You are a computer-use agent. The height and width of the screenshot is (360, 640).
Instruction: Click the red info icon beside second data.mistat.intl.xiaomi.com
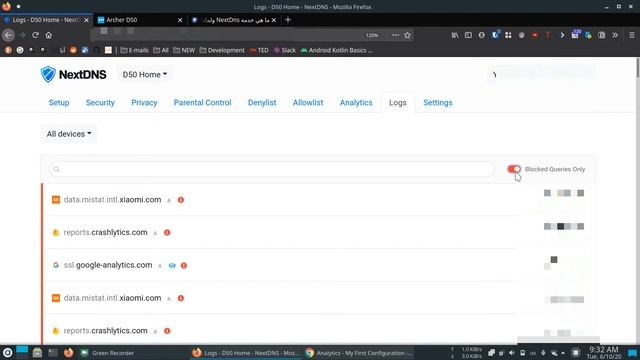pos(181,298)
